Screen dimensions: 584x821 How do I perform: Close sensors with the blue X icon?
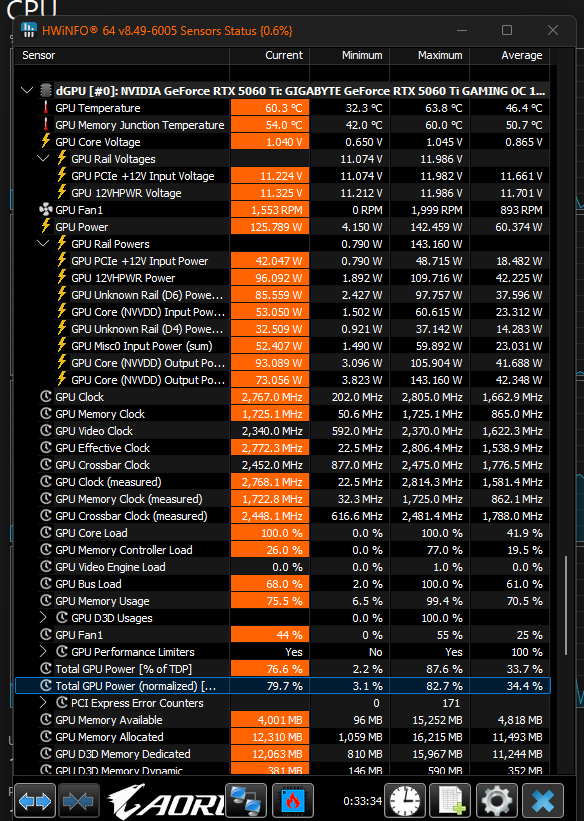[x=543, y=801]
